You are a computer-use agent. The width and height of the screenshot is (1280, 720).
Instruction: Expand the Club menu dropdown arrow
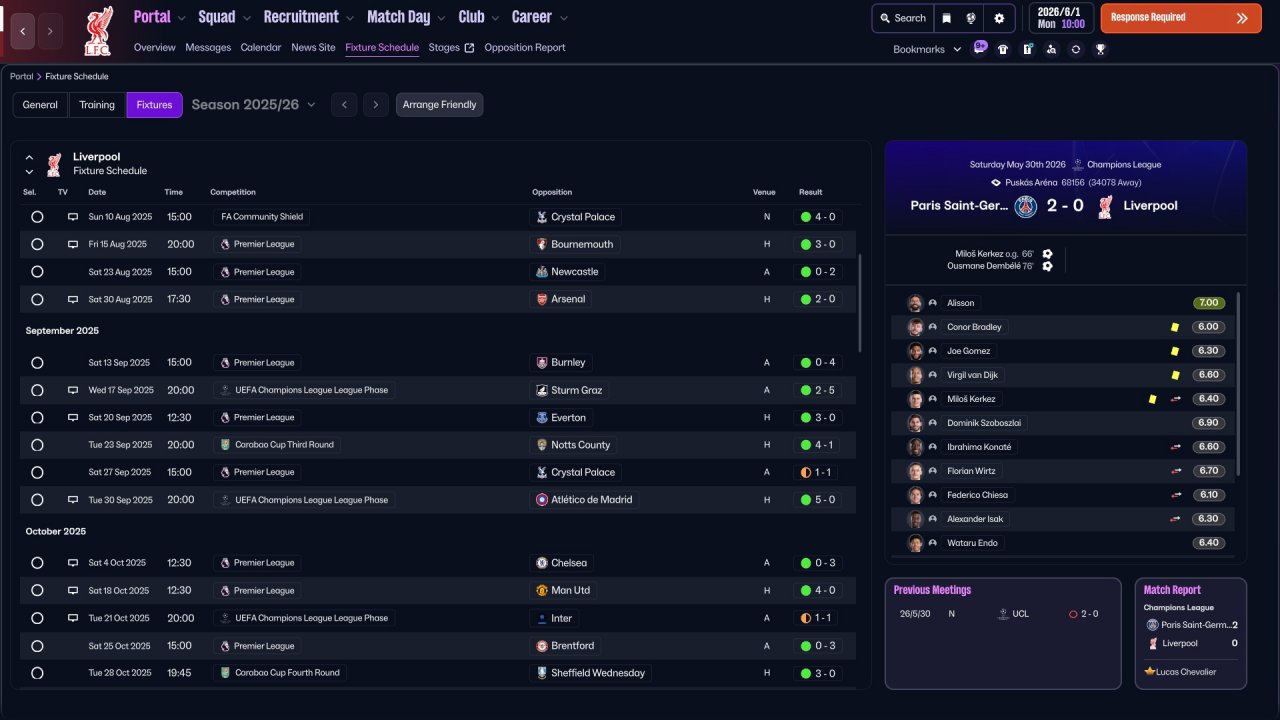tap(495, 18)
